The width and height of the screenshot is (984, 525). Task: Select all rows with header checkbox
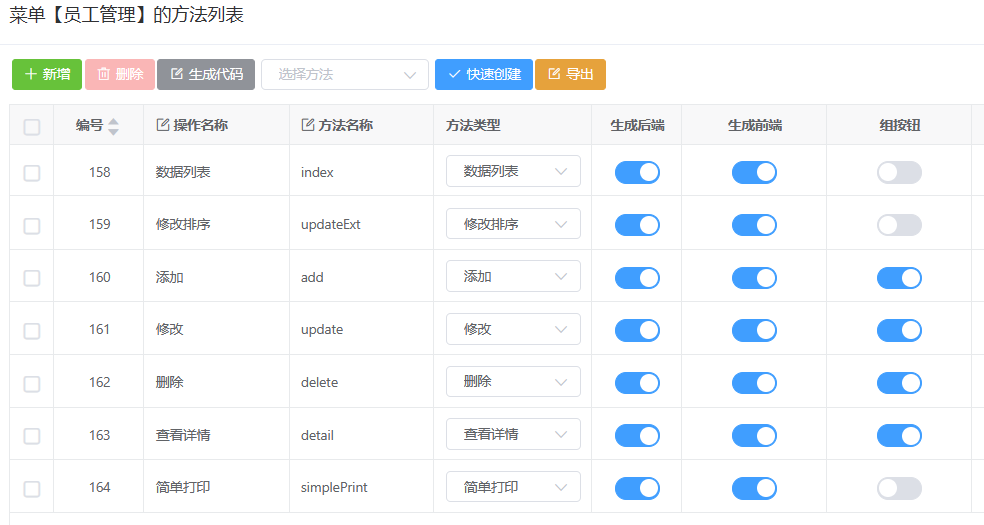pyautogui.click(x=32, y=127)
